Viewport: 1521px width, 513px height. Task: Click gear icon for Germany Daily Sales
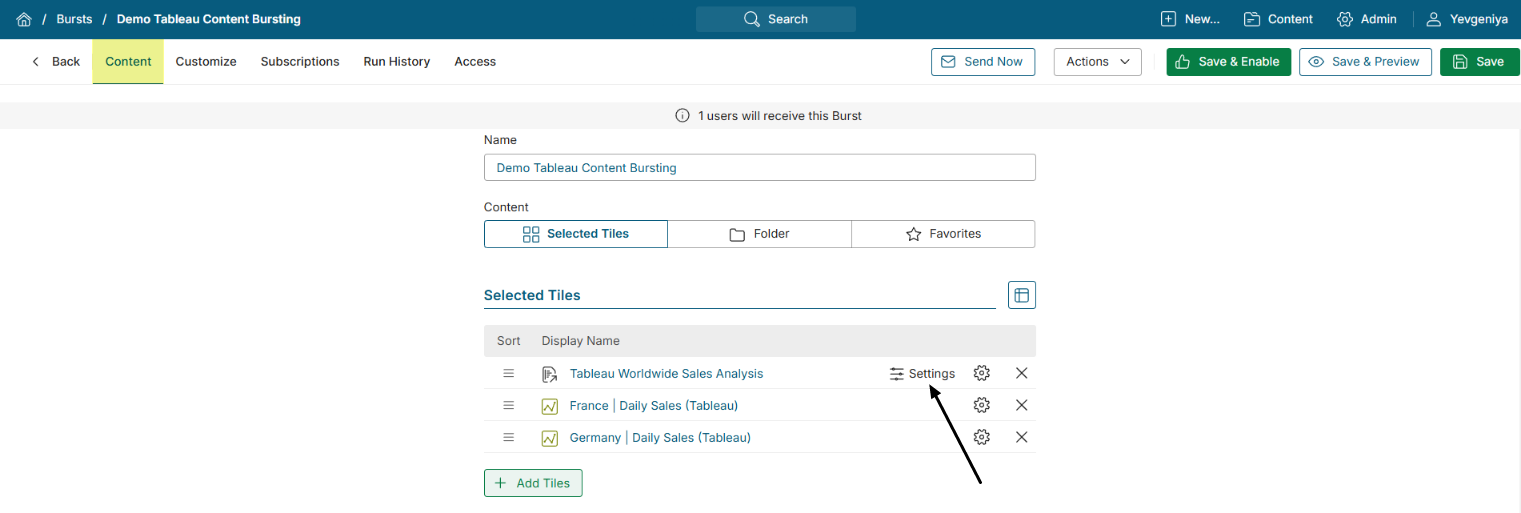[x=982, y=437]
